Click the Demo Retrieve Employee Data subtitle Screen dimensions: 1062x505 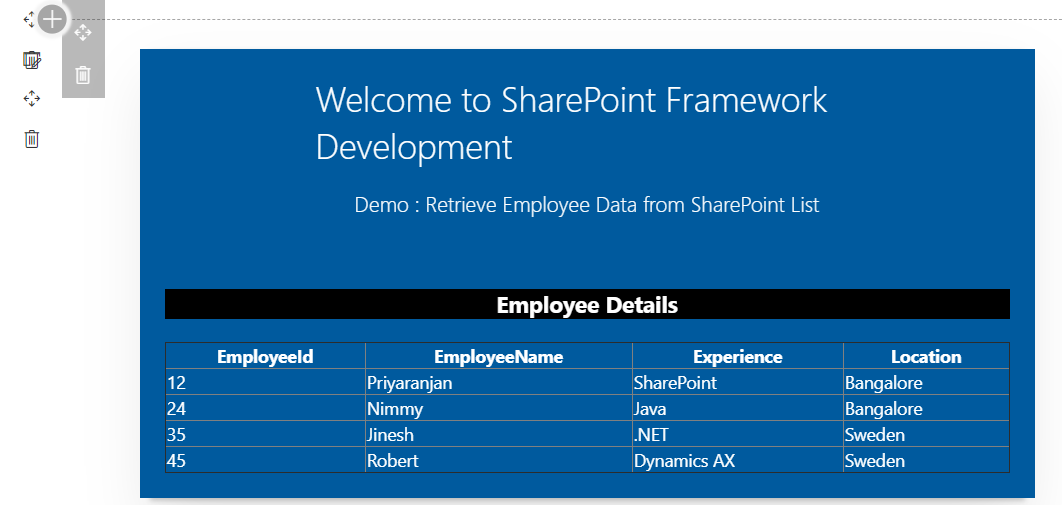[x=587, y=204]
